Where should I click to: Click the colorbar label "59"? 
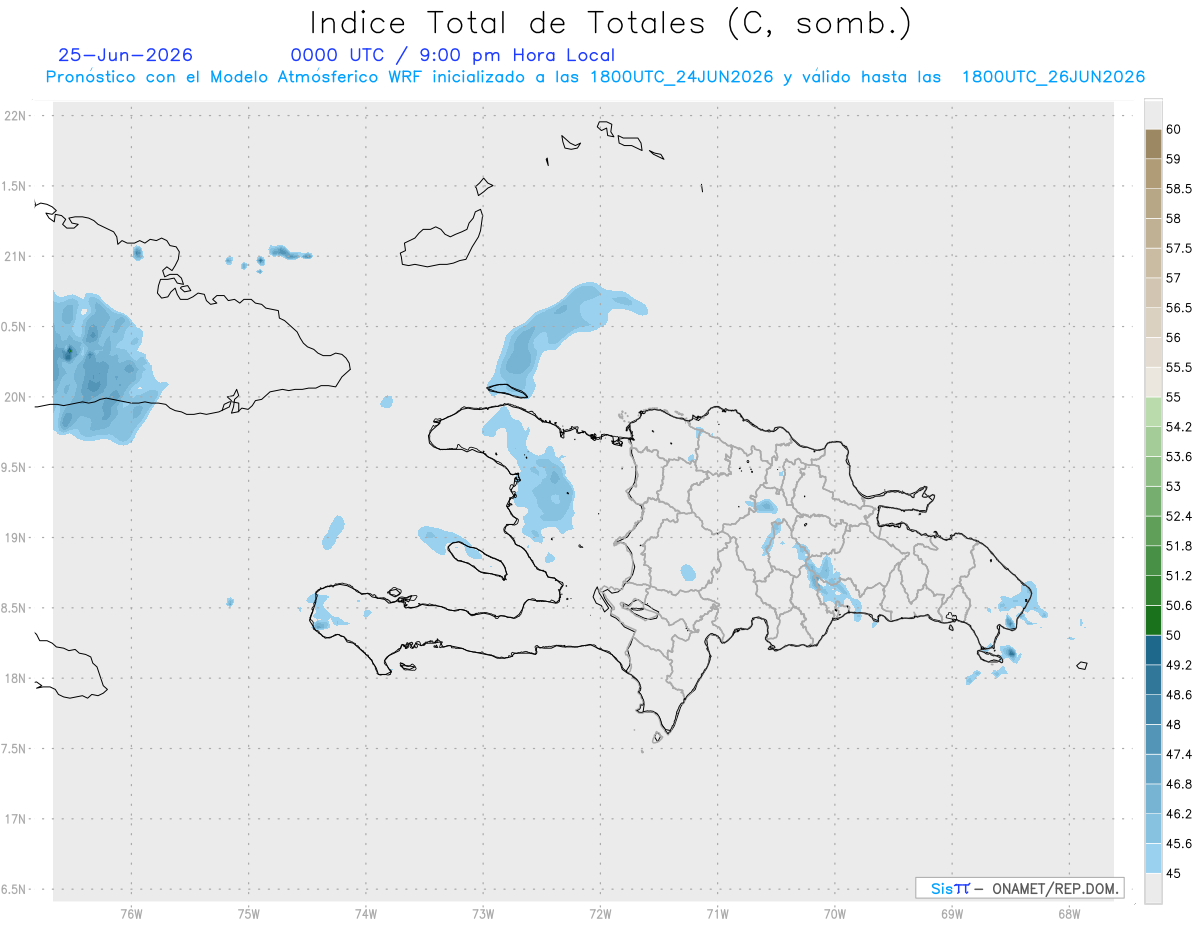pos(1173,159)
